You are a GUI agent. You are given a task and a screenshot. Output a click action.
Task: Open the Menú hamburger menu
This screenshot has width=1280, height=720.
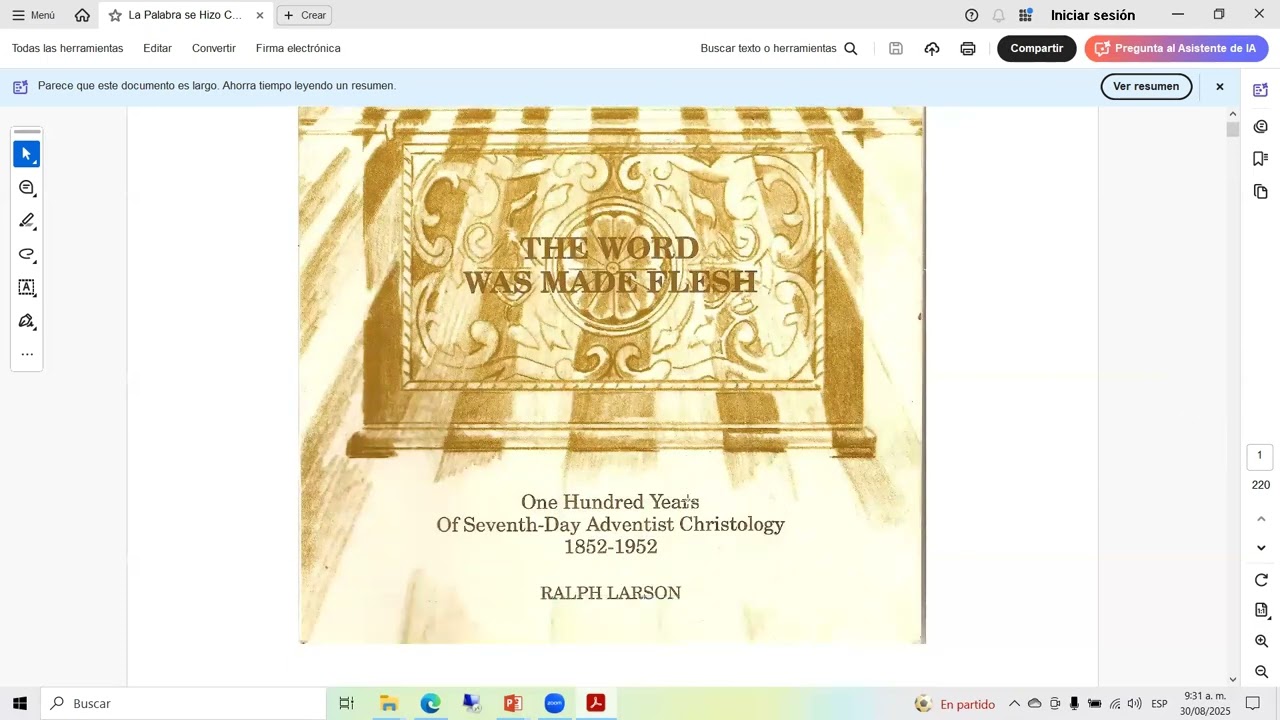pos(33,15)
